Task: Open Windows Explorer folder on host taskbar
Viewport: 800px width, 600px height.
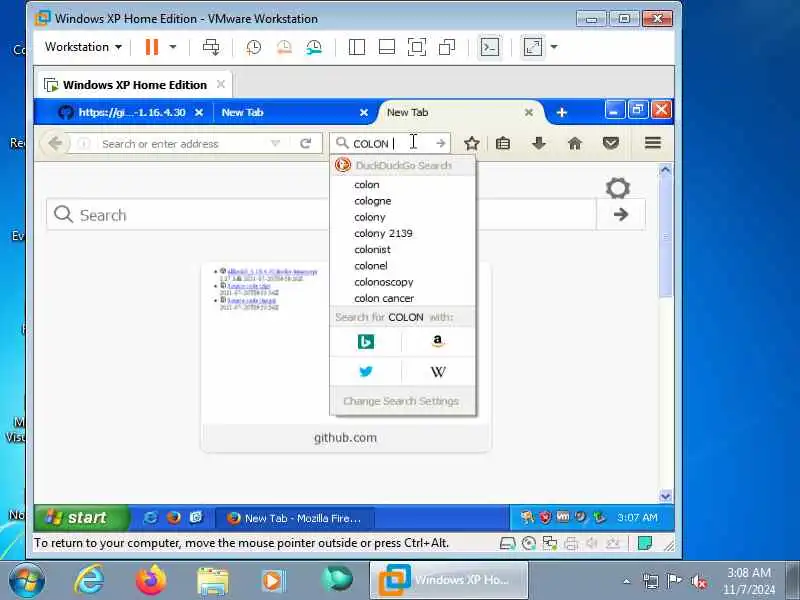Action: 212,581
